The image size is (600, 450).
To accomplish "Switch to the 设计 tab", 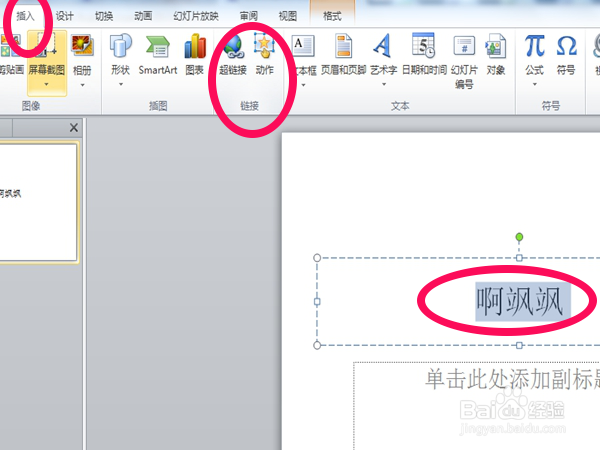I will pyautogui.click(x=65, y=16).
